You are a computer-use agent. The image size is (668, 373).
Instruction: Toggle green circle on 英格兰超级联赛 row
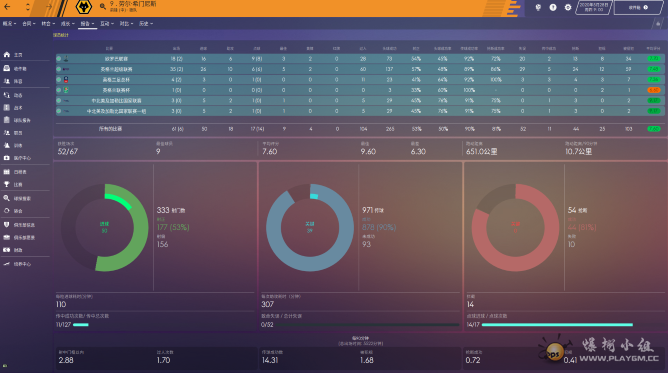pos(59,69)
